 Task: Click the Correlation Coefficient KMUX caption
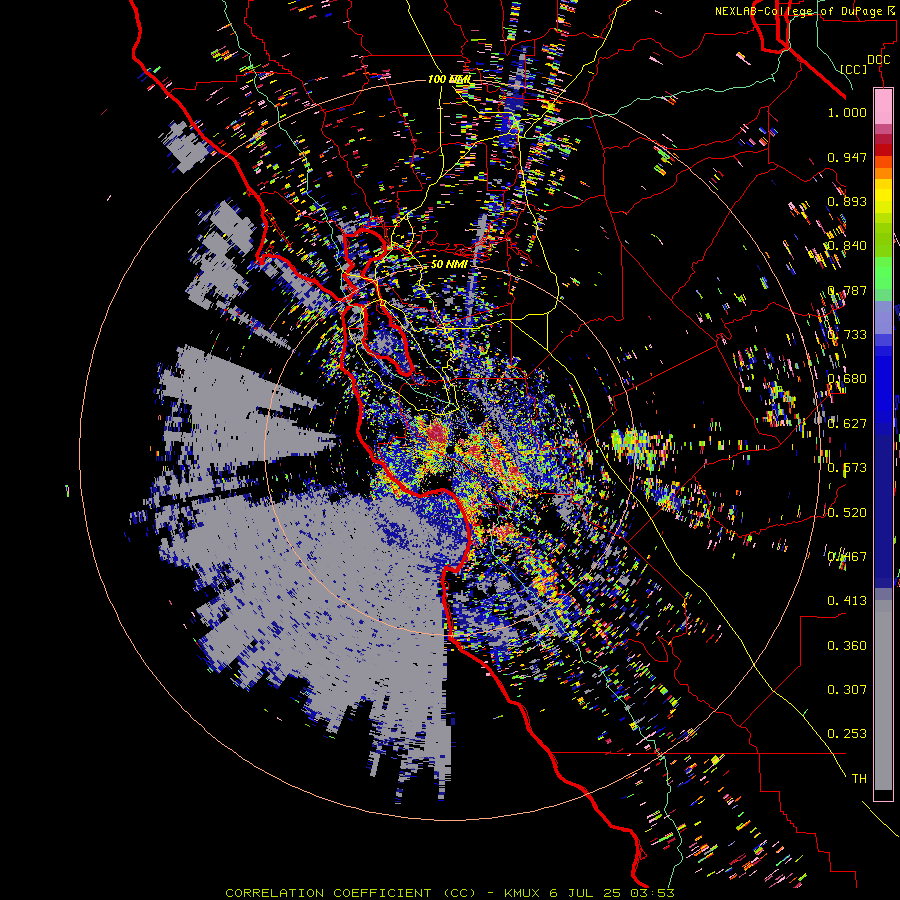449,893
